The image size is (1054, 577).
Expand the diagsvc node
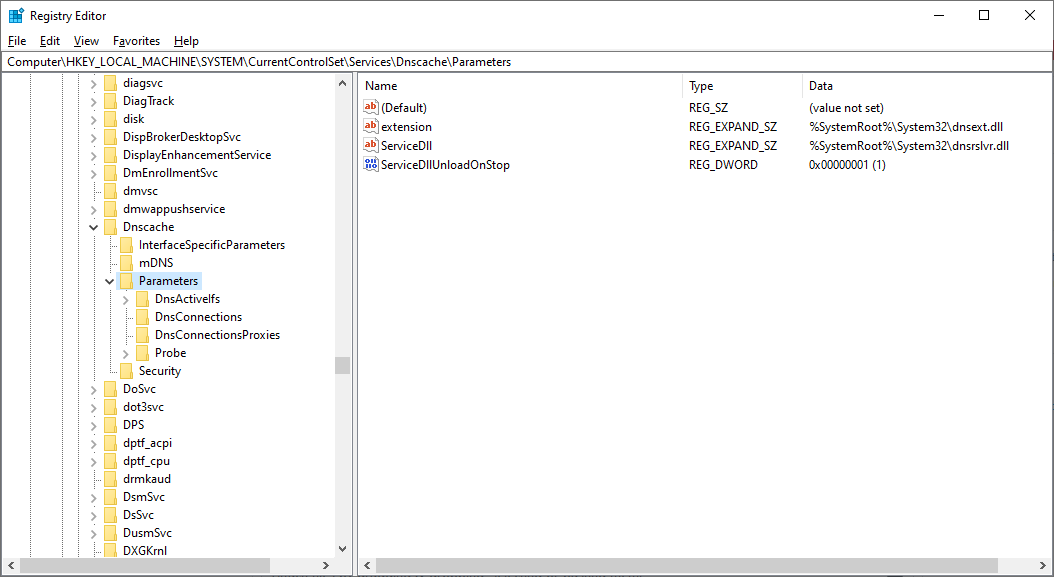pyautogui.click(x=93, y=84)
